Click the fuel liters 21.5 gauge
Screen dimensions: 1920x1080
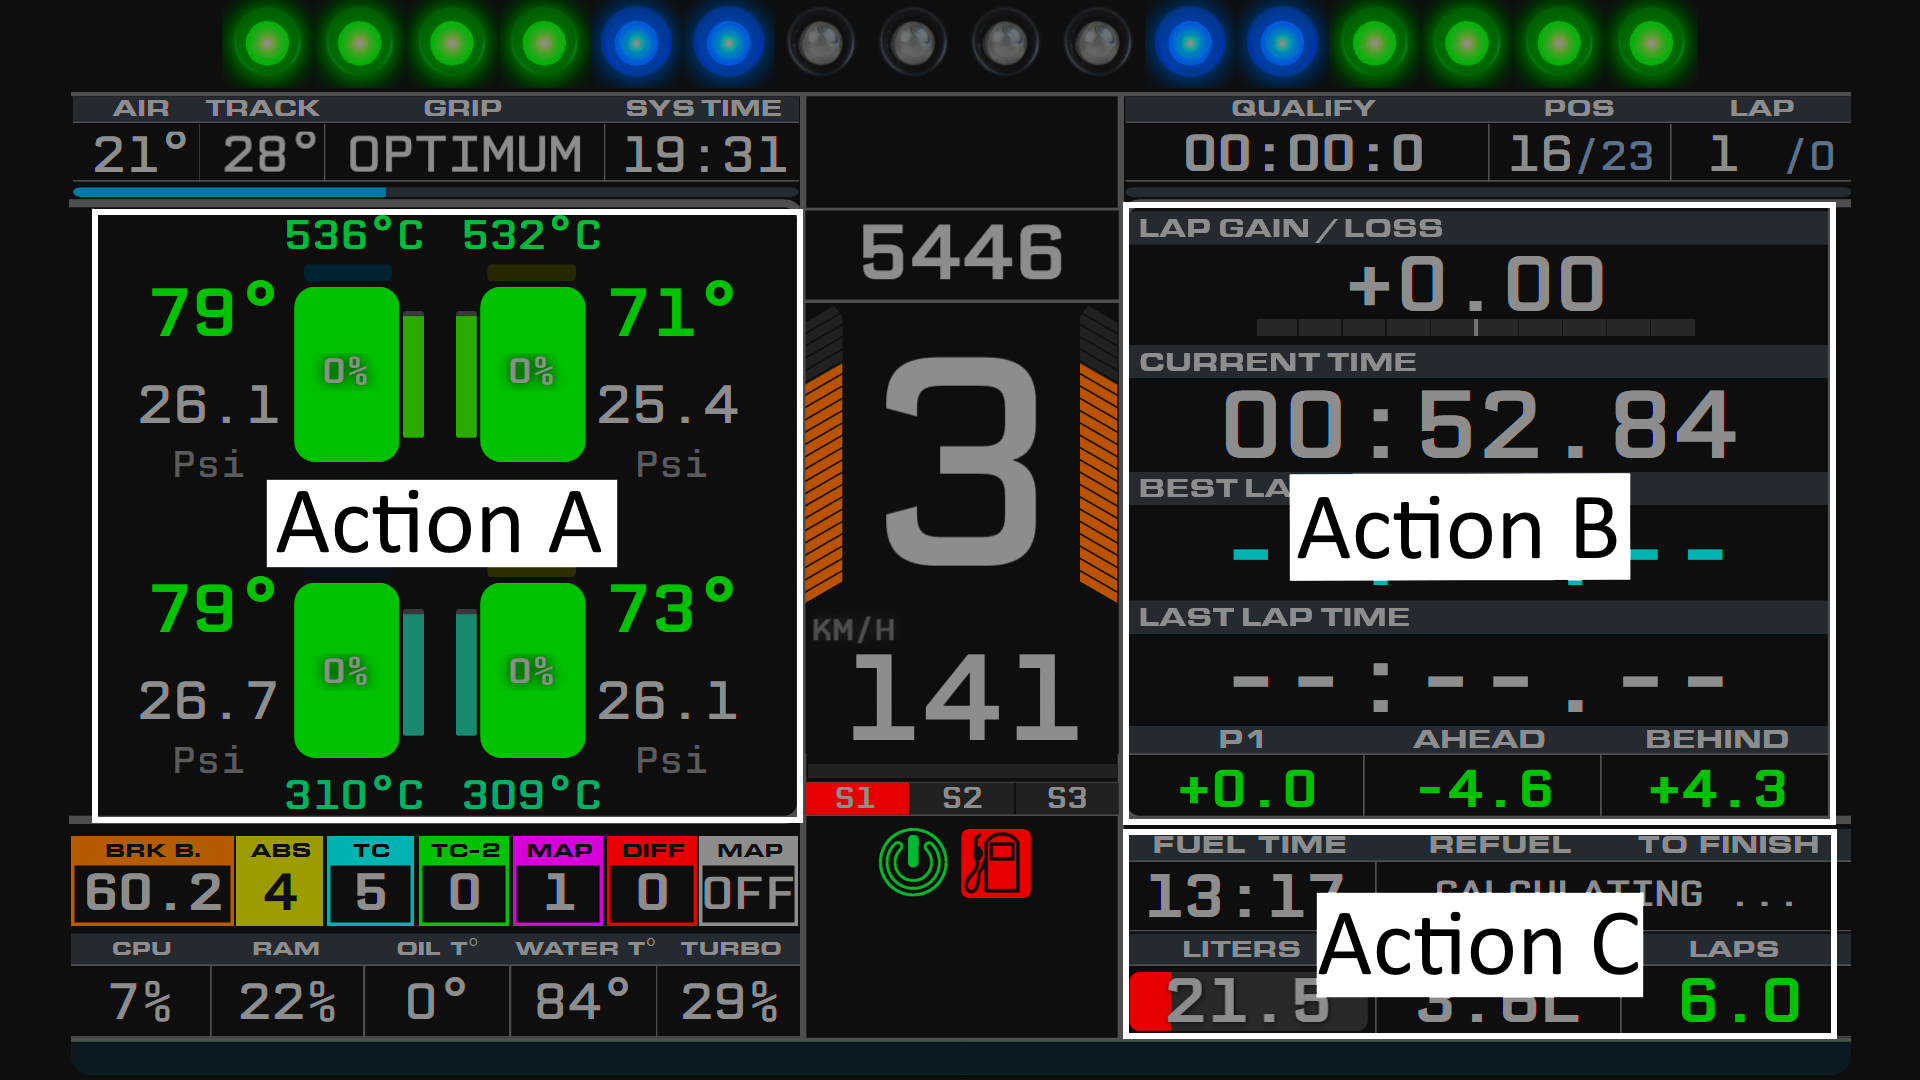[1248, 1001]
